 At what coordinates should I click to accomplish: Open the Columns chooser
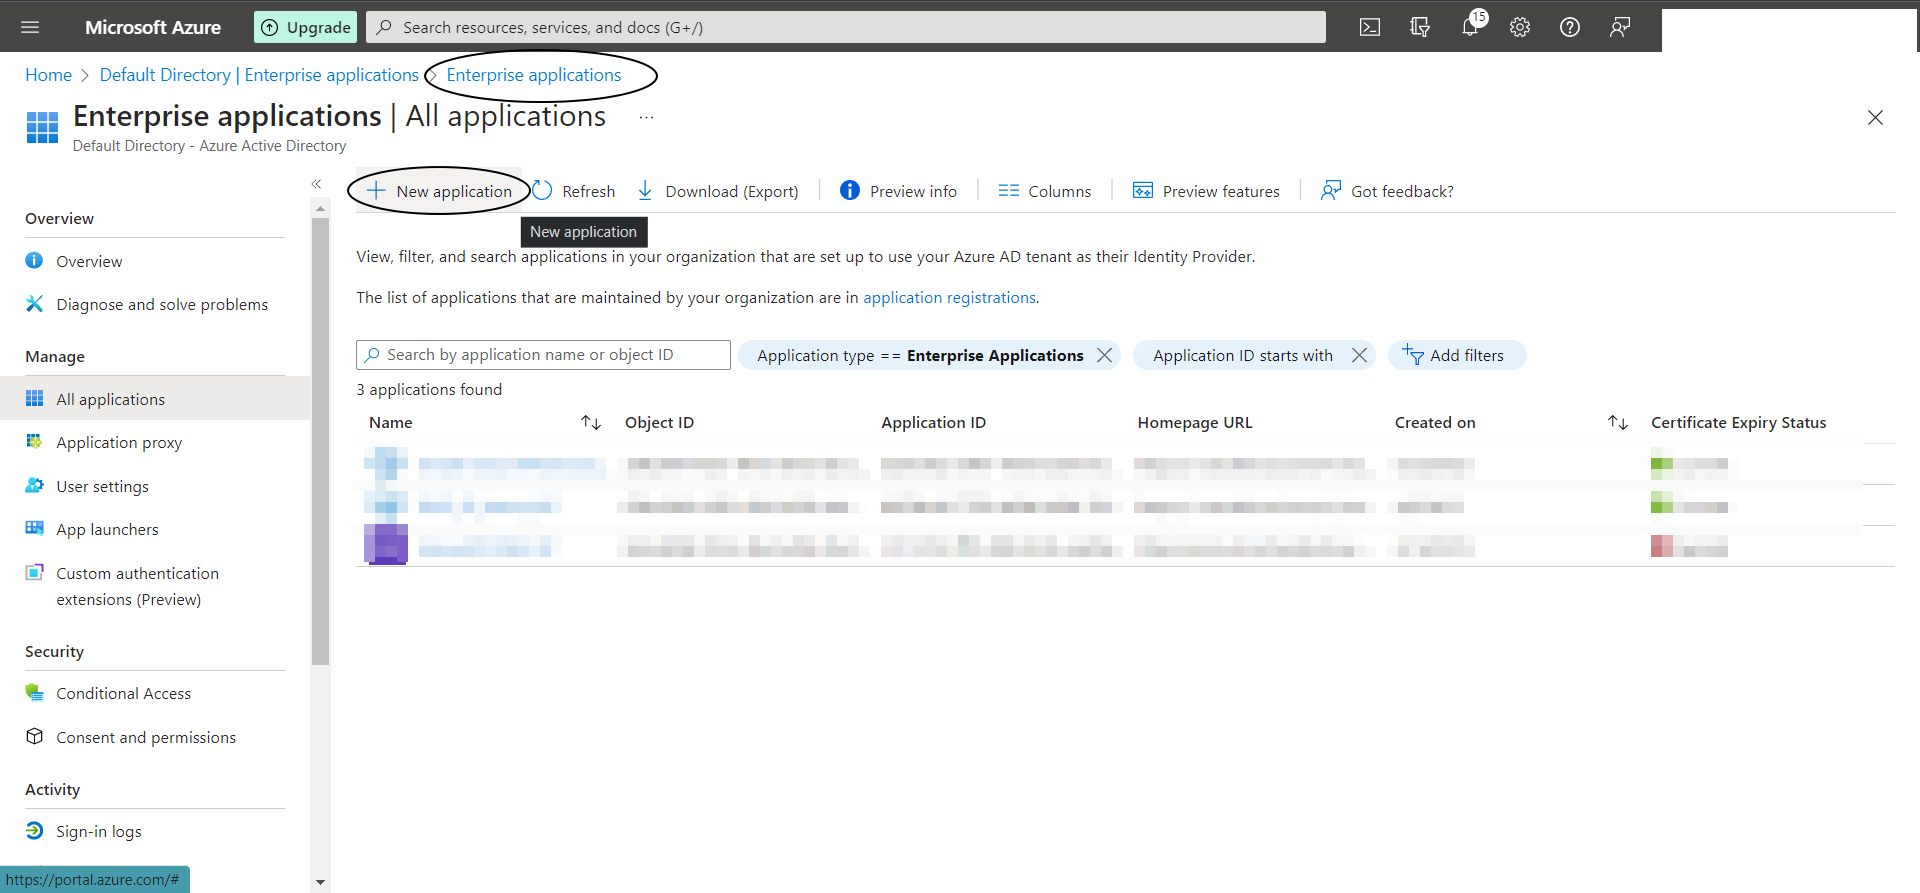(x=1045, y=191)
